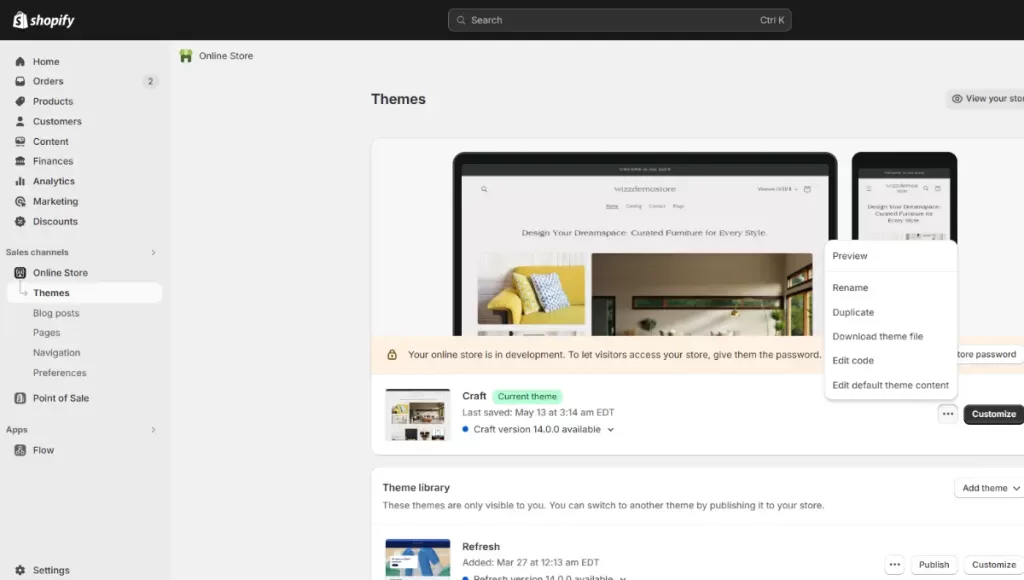Open Navigation settings
This screenshot has height=580, width=1024.
[57, 353]
